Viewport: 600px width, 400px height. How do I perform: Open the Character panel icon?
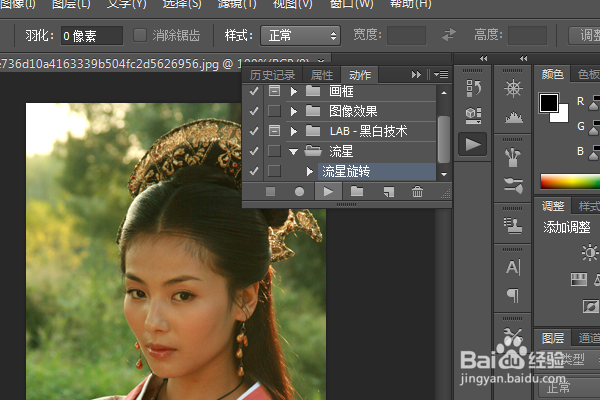513,267
